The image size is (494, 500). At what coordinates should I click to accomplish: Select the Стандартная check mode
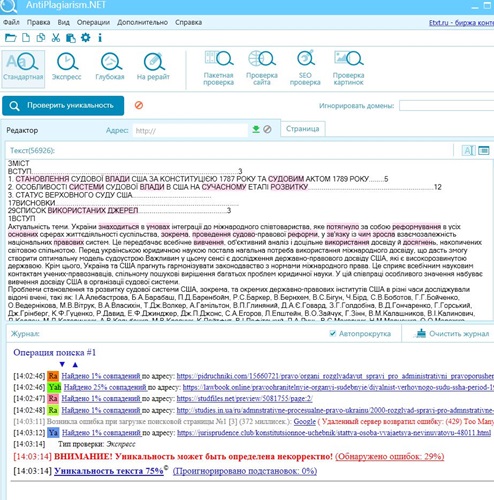click(x=23, y=69)
